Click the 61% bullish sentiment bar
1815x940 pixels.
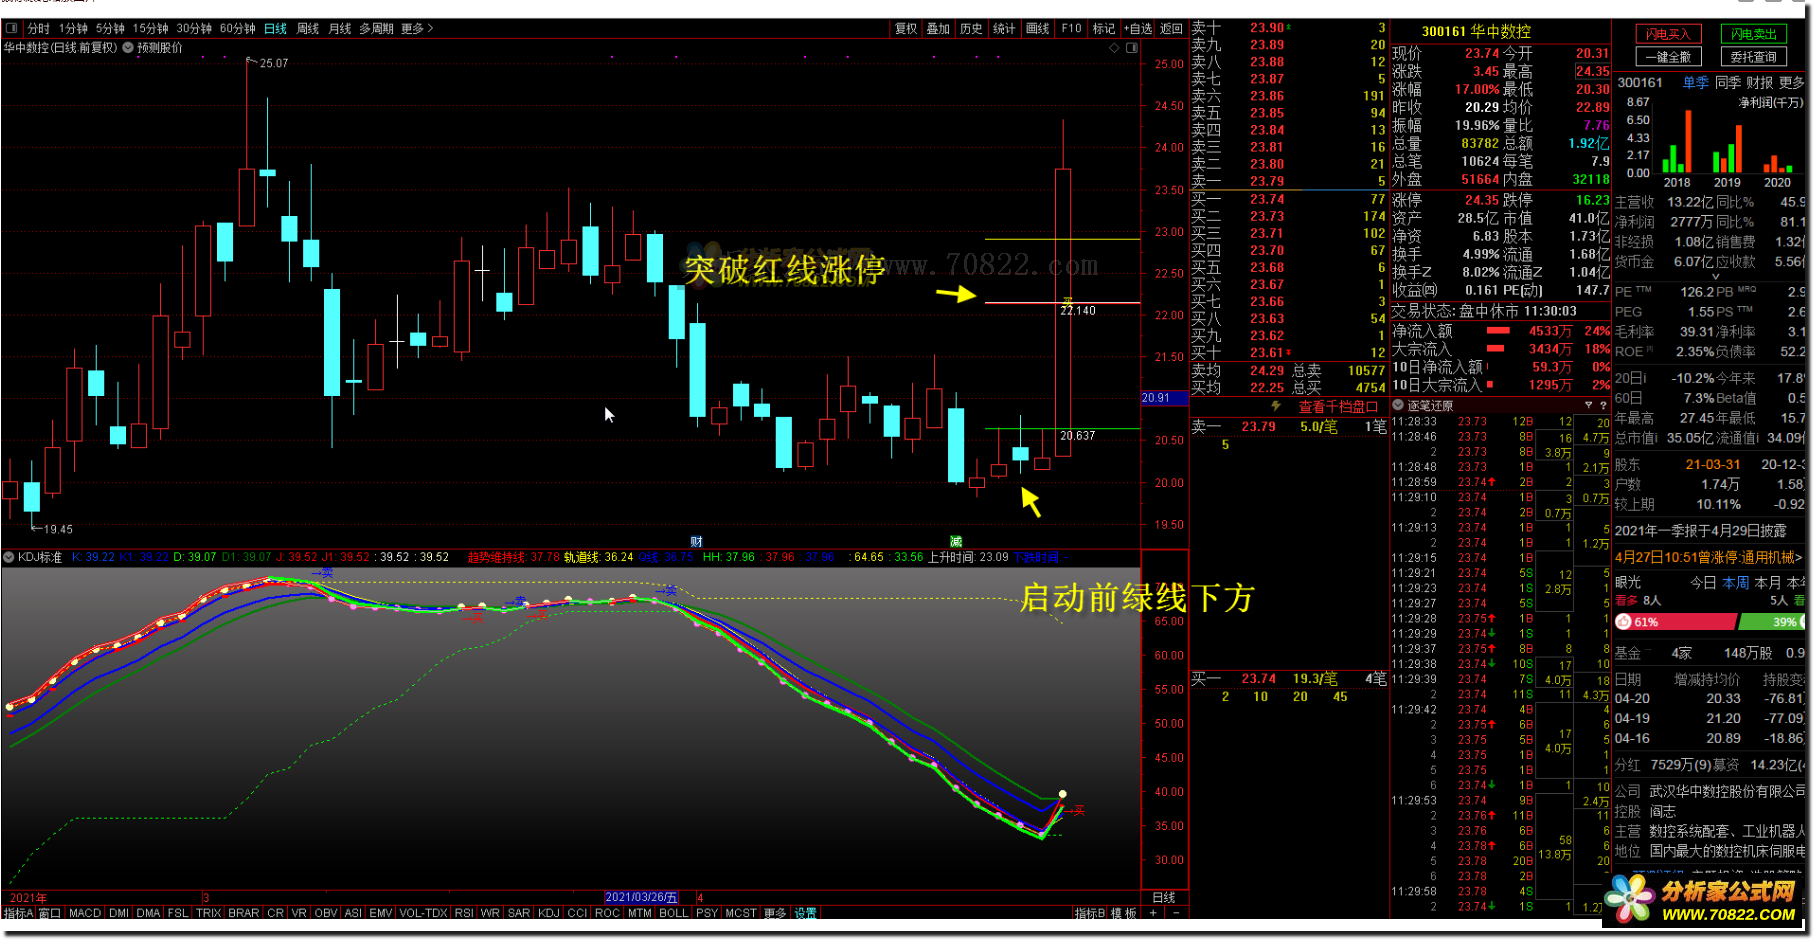coord(1675,622)
